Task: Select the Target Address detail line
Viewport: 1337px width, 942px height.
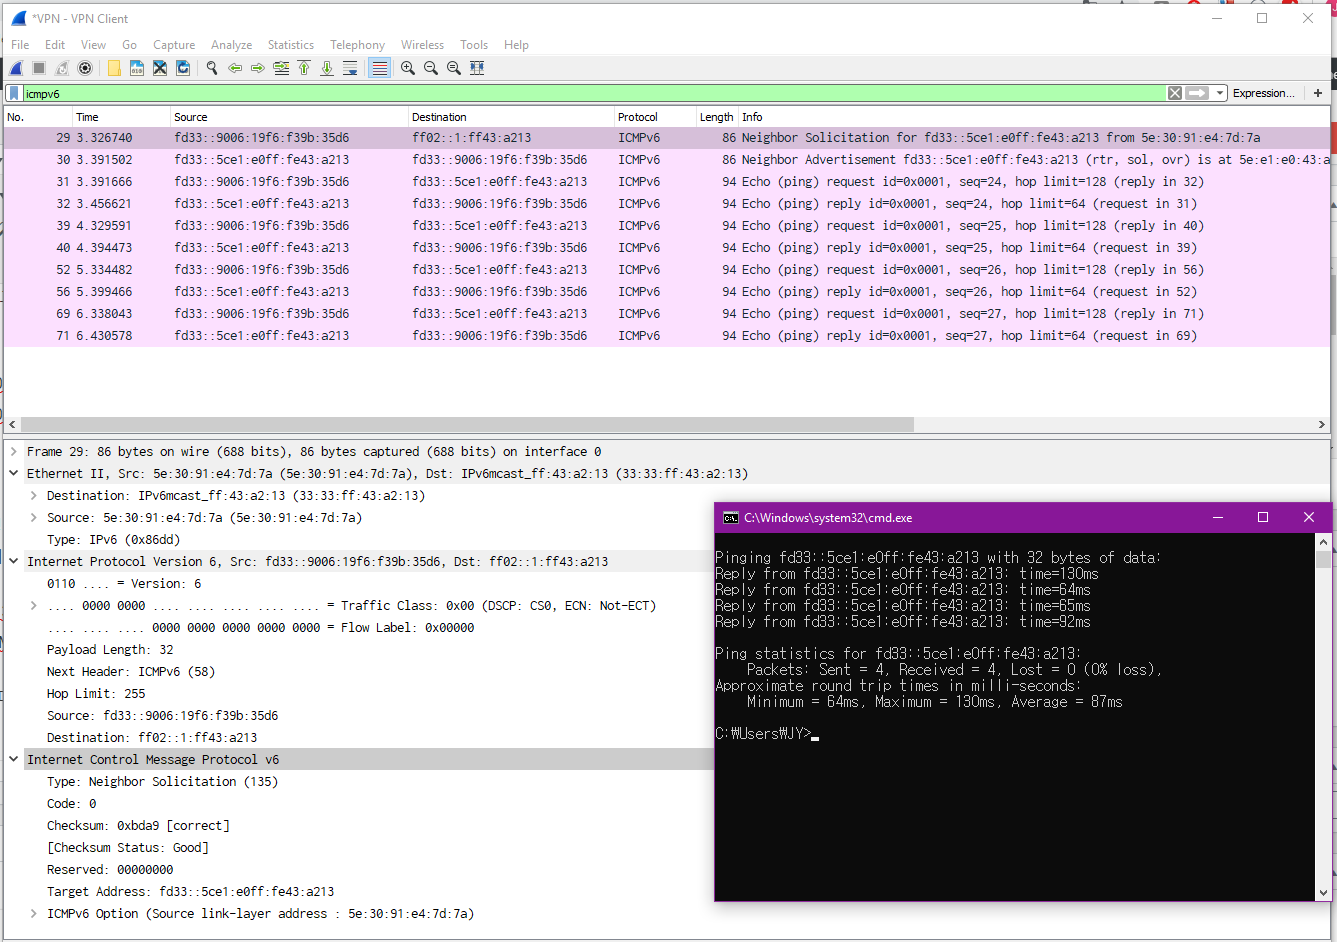Action: click(x=190, y=892)
